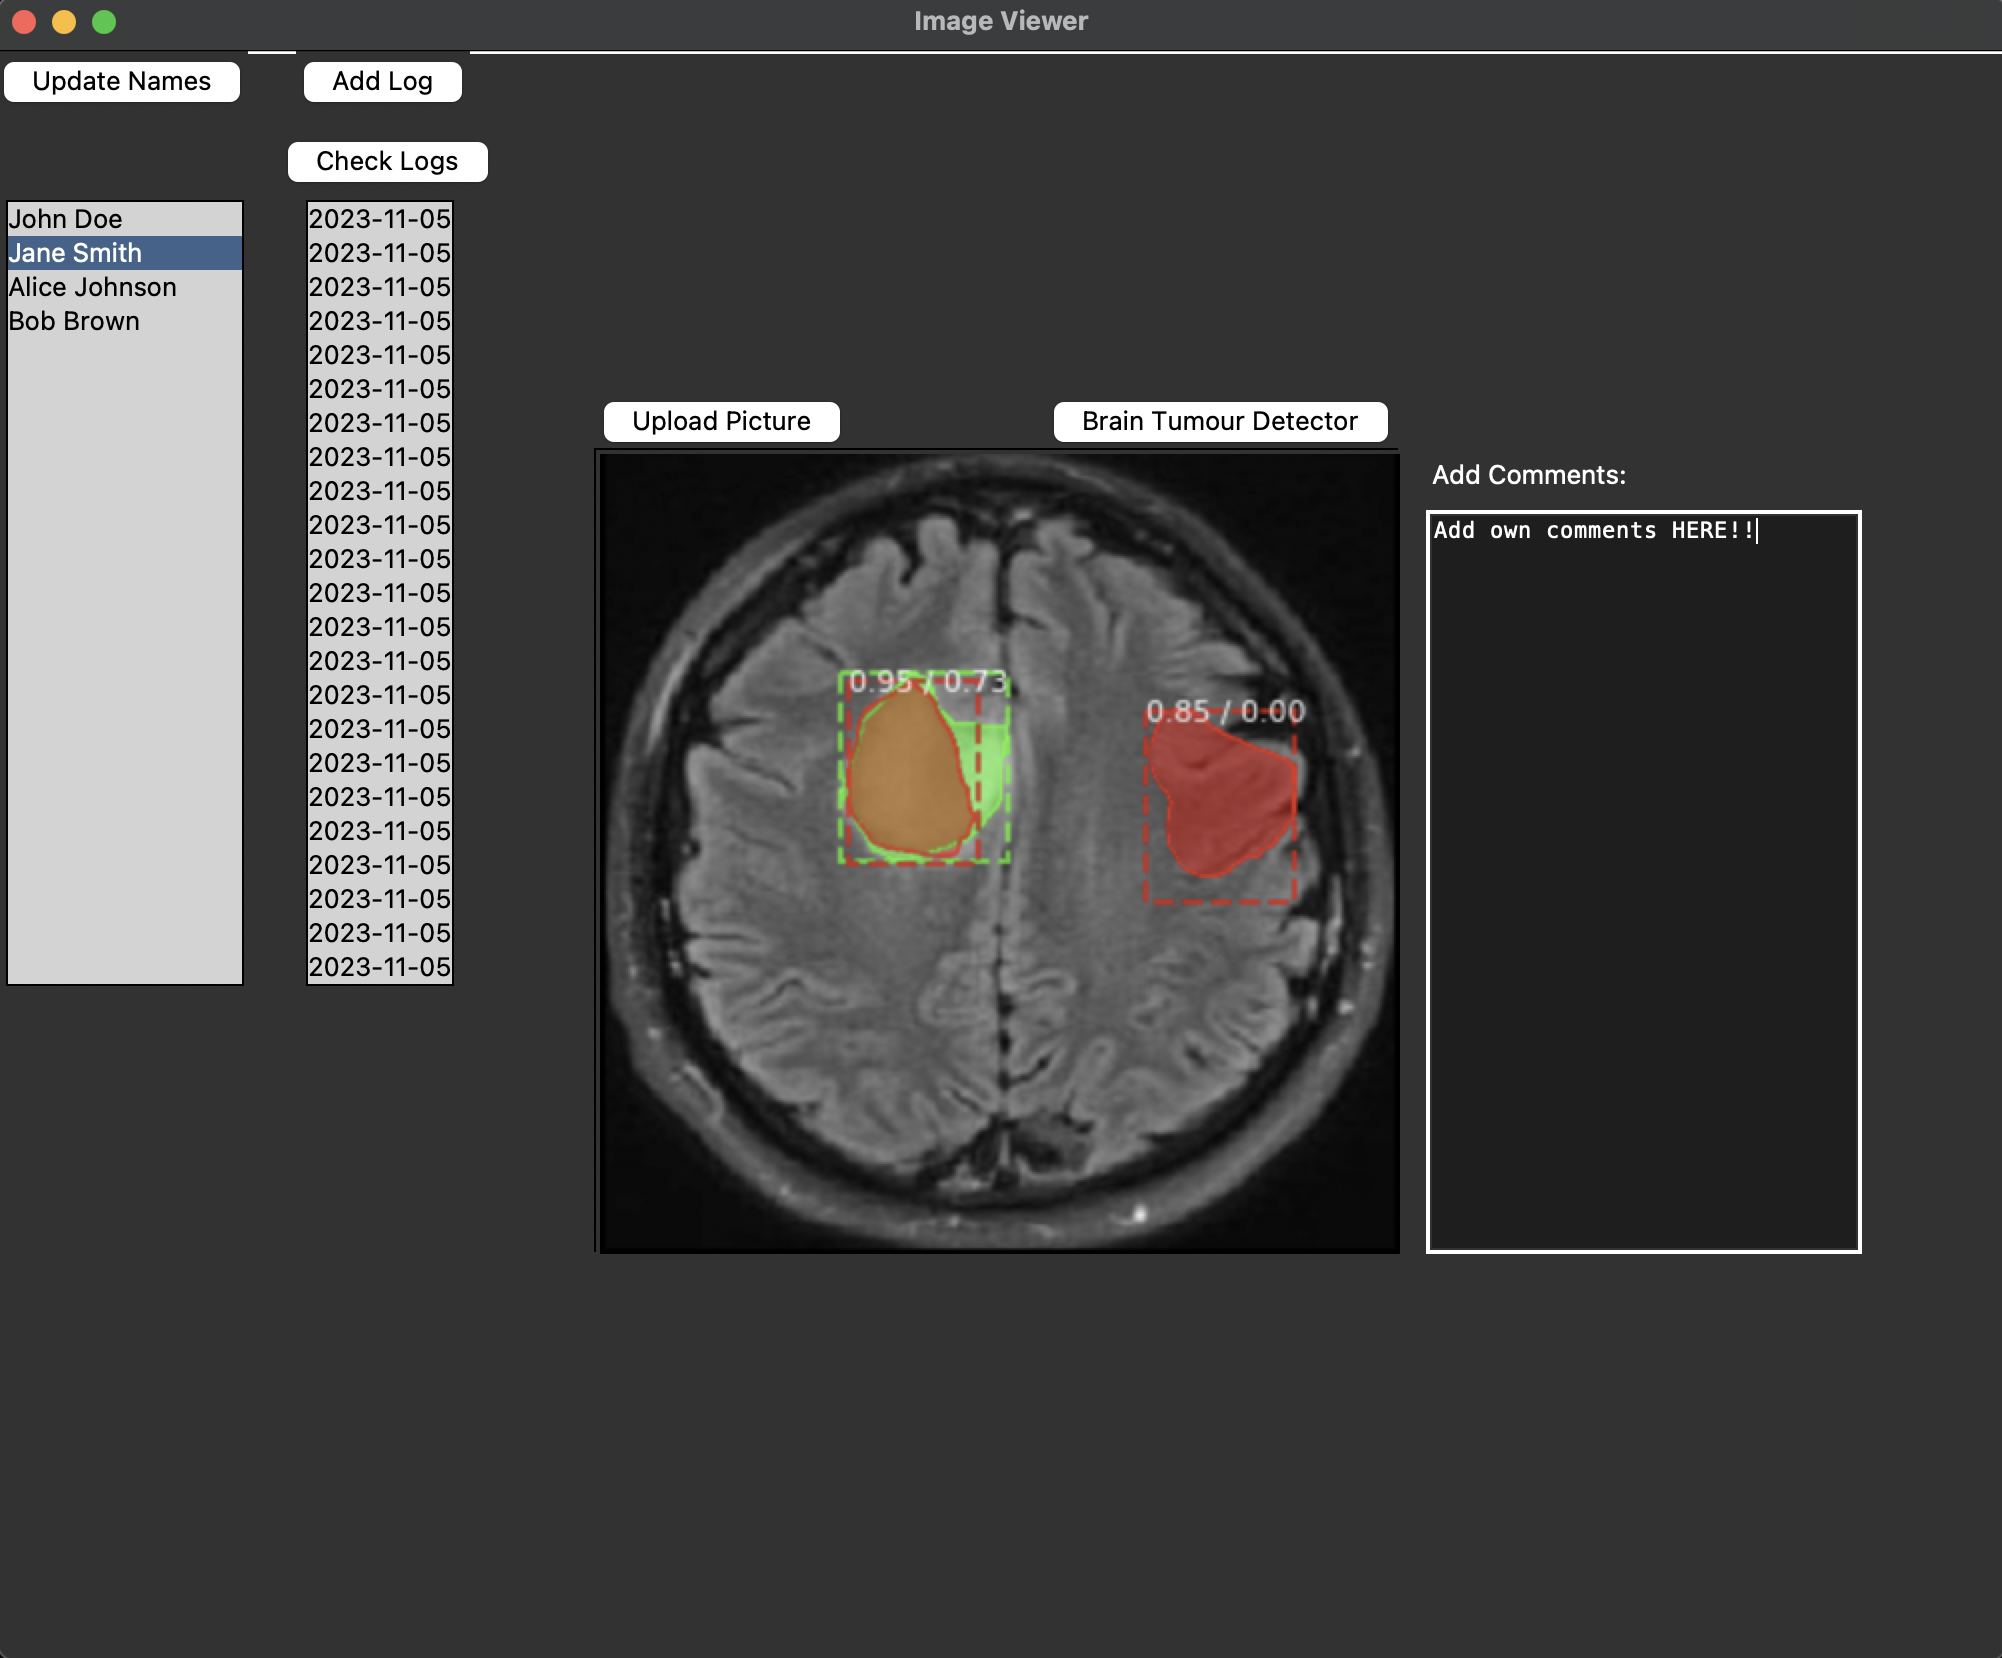Select the last 2023-11-05 log entry

379,967
